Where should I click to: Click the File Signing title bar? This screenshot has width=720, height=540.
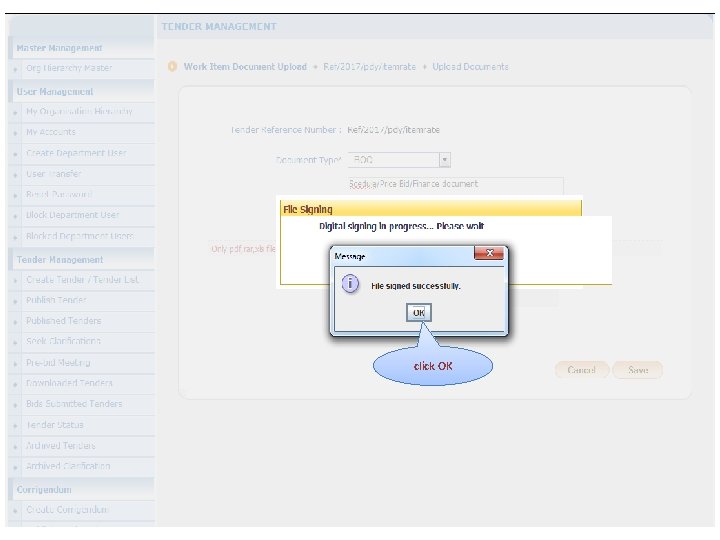(x=431, y=209)
